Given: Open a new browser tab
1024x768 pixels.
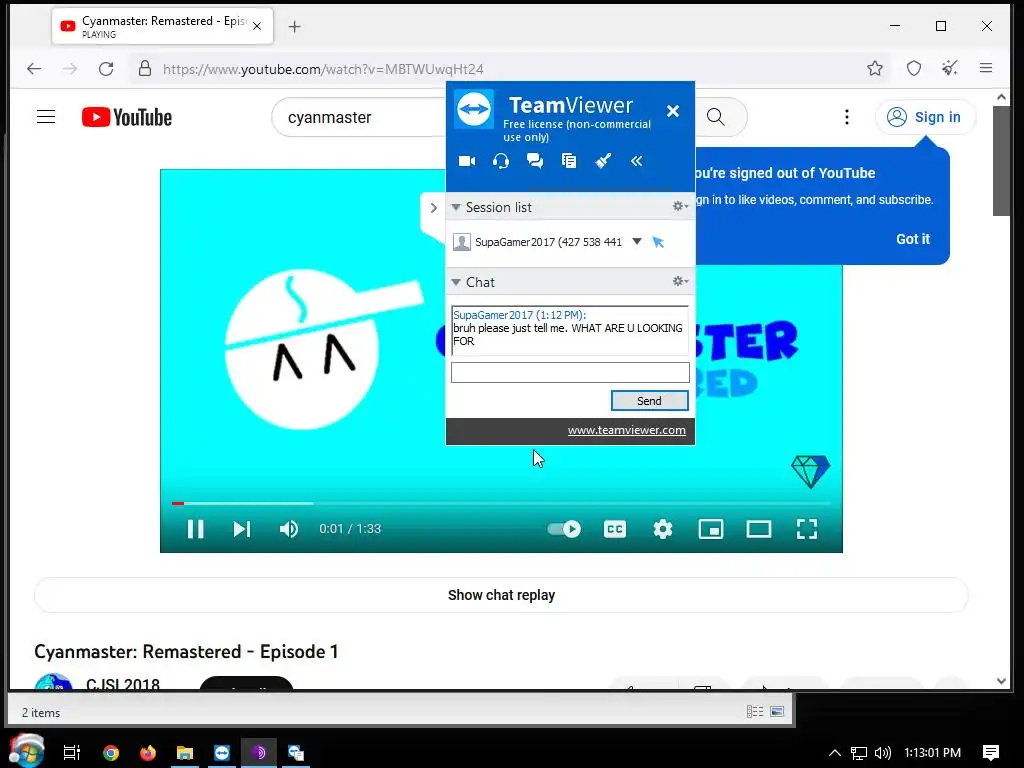Looking at the screenshot, I should pos(295,27).
